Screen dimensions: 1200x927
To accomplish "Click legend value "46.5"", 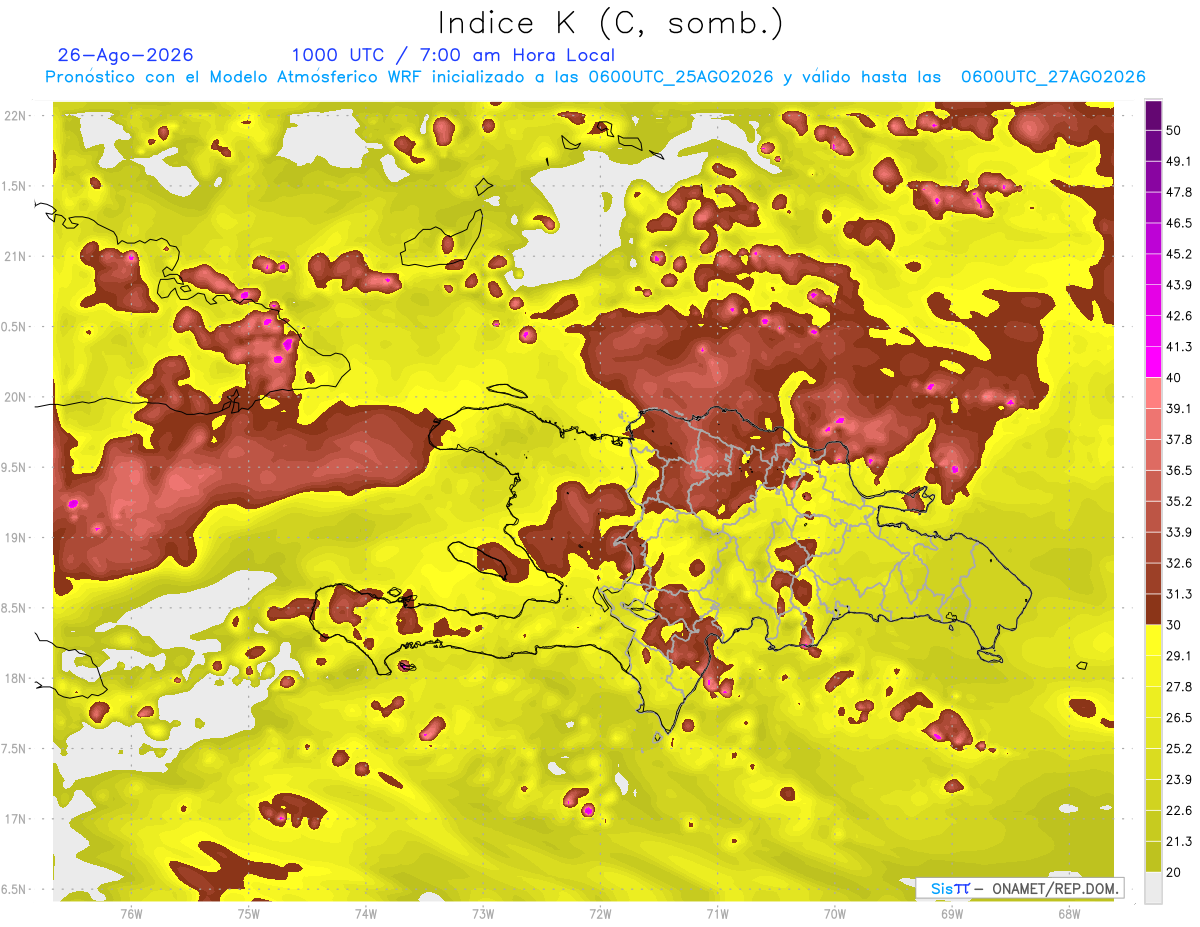I will pyautogui.click(x=1180, y=223).
